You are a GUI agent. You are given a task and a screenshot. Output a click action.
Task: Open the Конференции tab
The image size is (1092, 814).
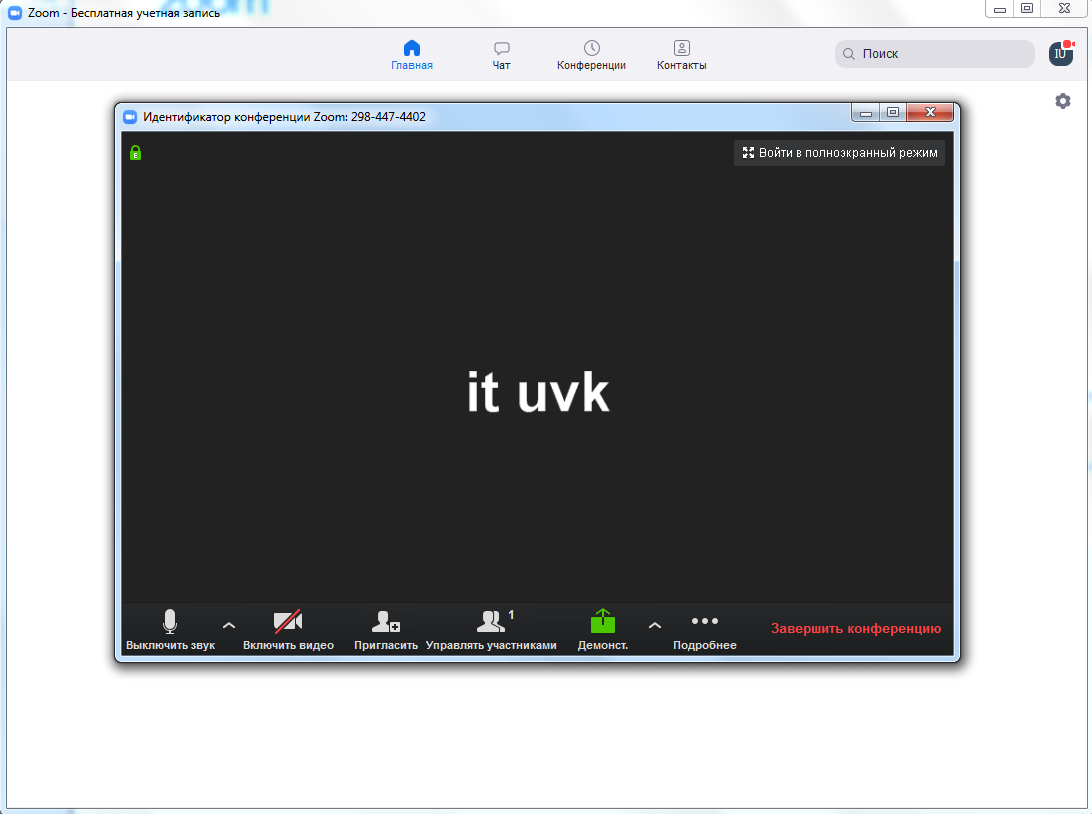click(x=591, y=55)
